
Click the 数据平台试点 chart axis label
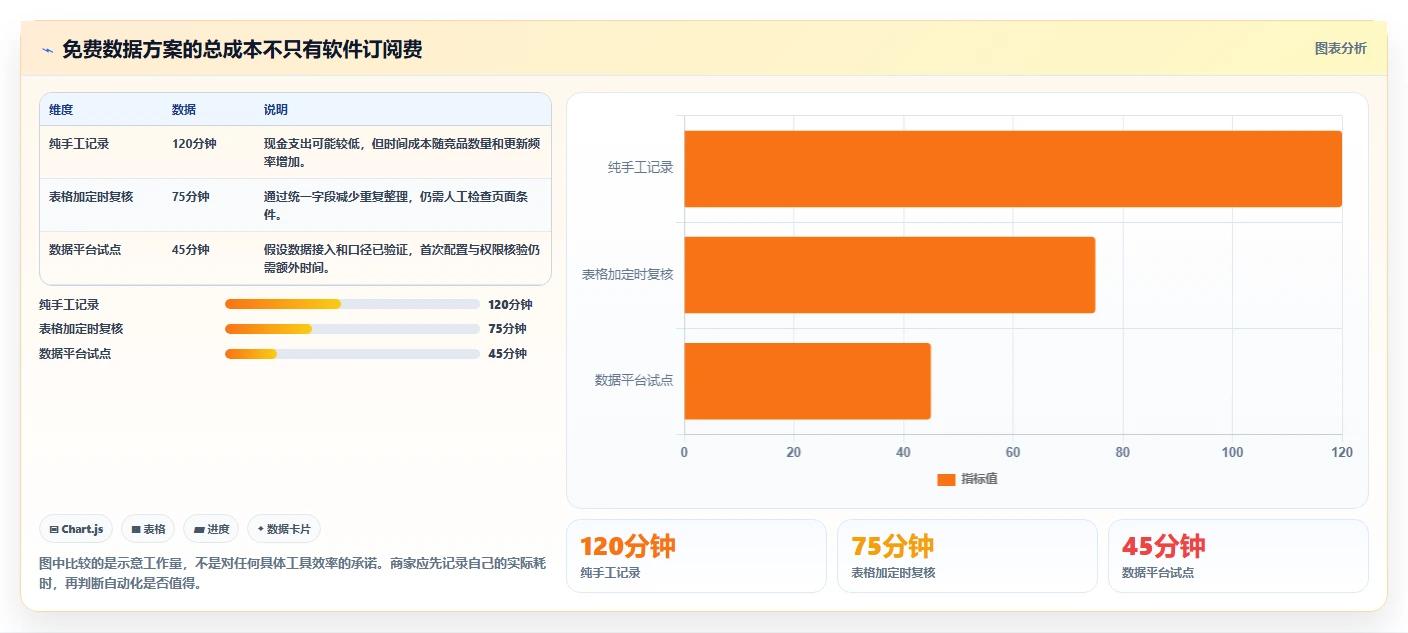pyautogui.click(x=634, y=380)
